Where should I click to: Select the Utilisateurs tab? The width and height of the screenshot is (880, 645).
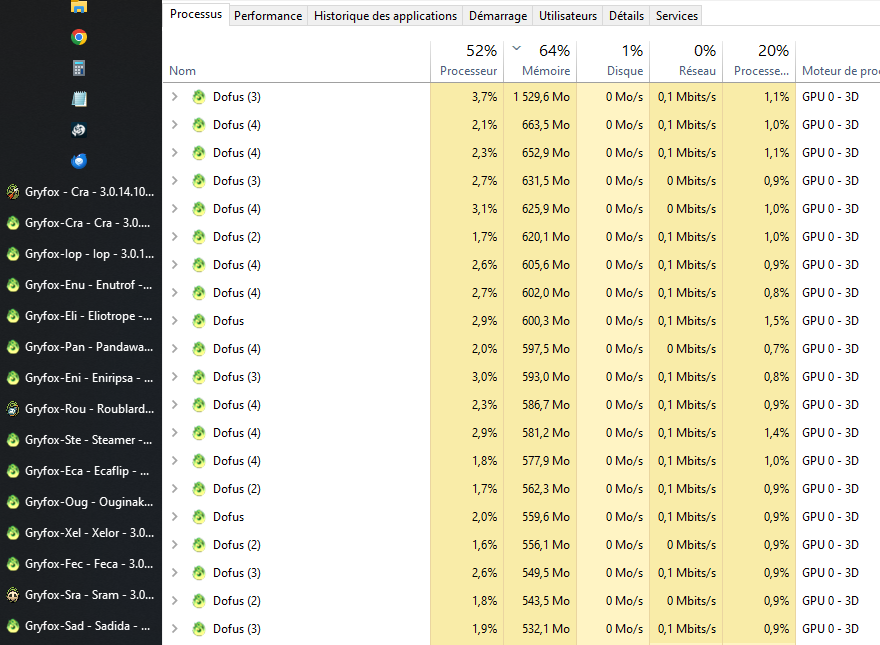[x=567, y=16]
